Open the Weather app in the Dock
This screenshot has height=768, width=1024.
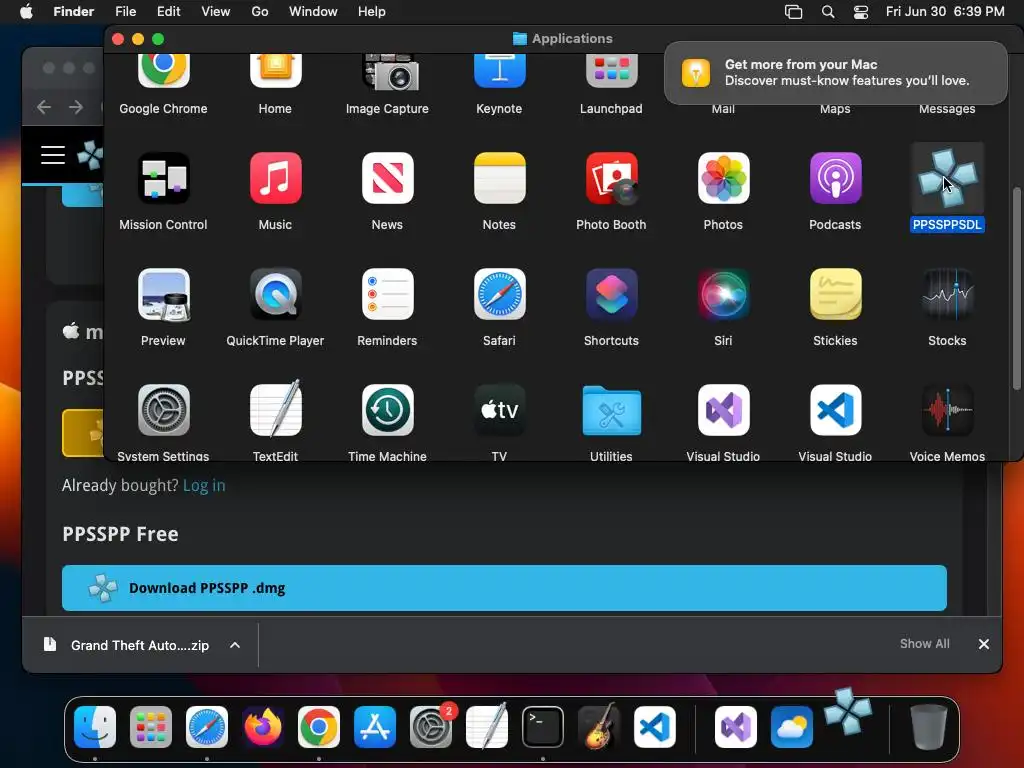pos(792,727)
